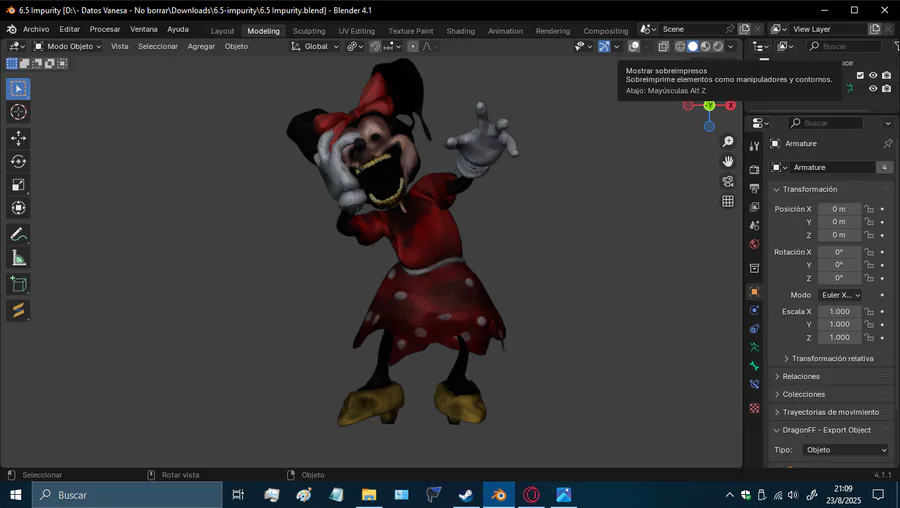Toggle snapping magnet button
900x508 pixels.
coord(375,46)
